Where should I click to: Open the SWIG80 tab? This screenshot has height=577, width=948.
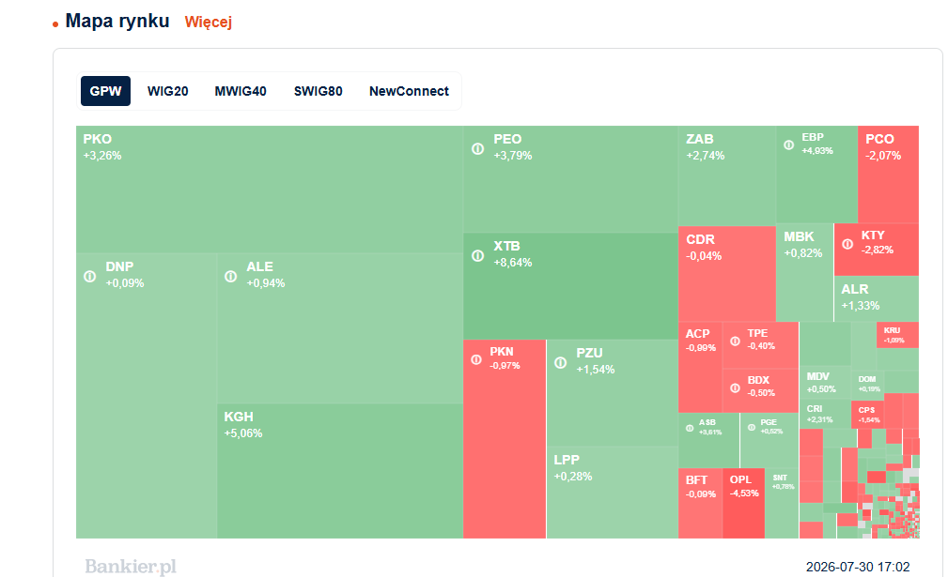(x=318, y=91)
